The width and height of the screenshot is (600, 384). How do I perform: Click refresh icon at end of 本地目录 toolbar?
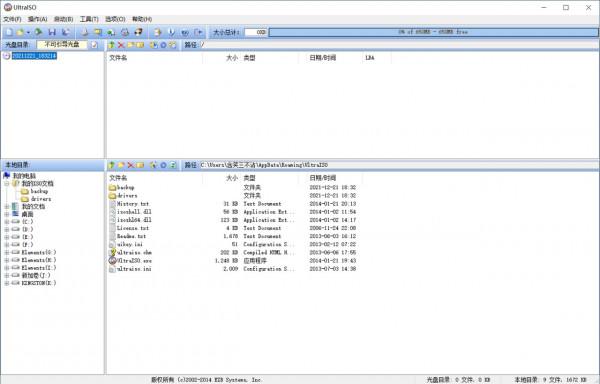[173, 165]
